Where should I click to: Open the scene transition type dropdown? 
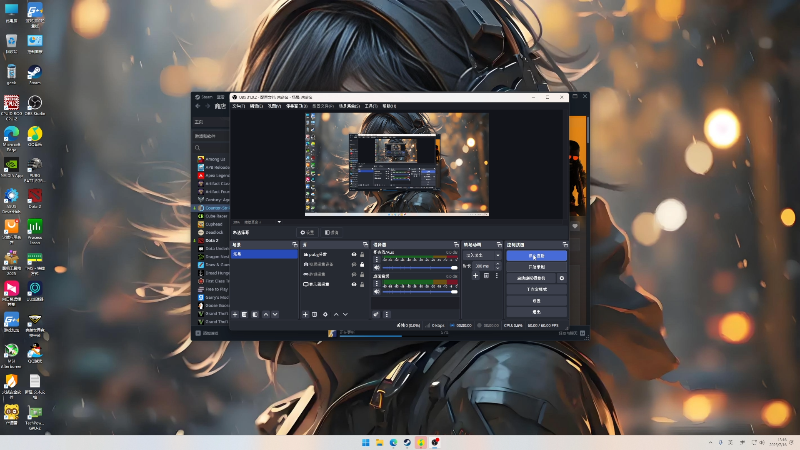(482, 255)
